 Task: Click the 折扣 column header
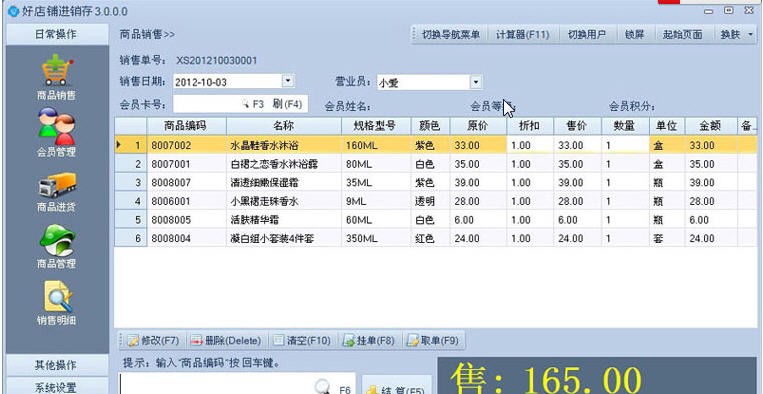click(530, 126)
